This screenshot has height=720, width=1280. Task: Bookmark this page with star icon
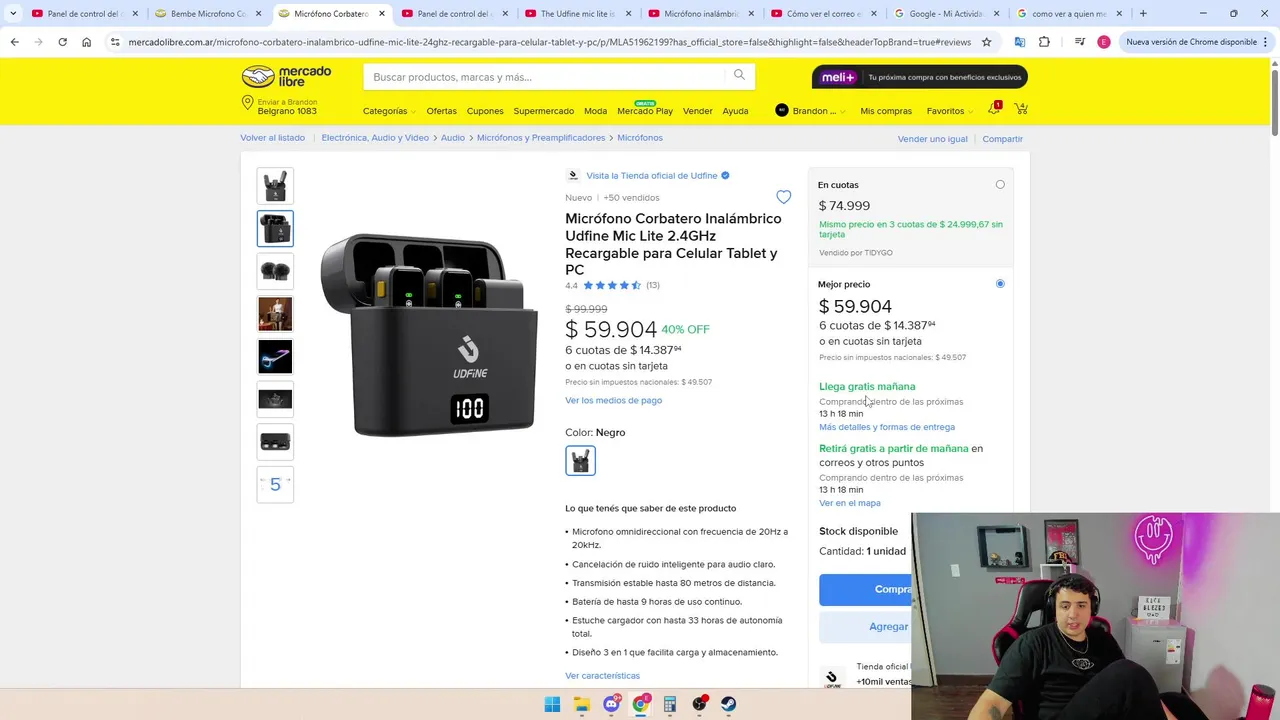pos(986,42)
